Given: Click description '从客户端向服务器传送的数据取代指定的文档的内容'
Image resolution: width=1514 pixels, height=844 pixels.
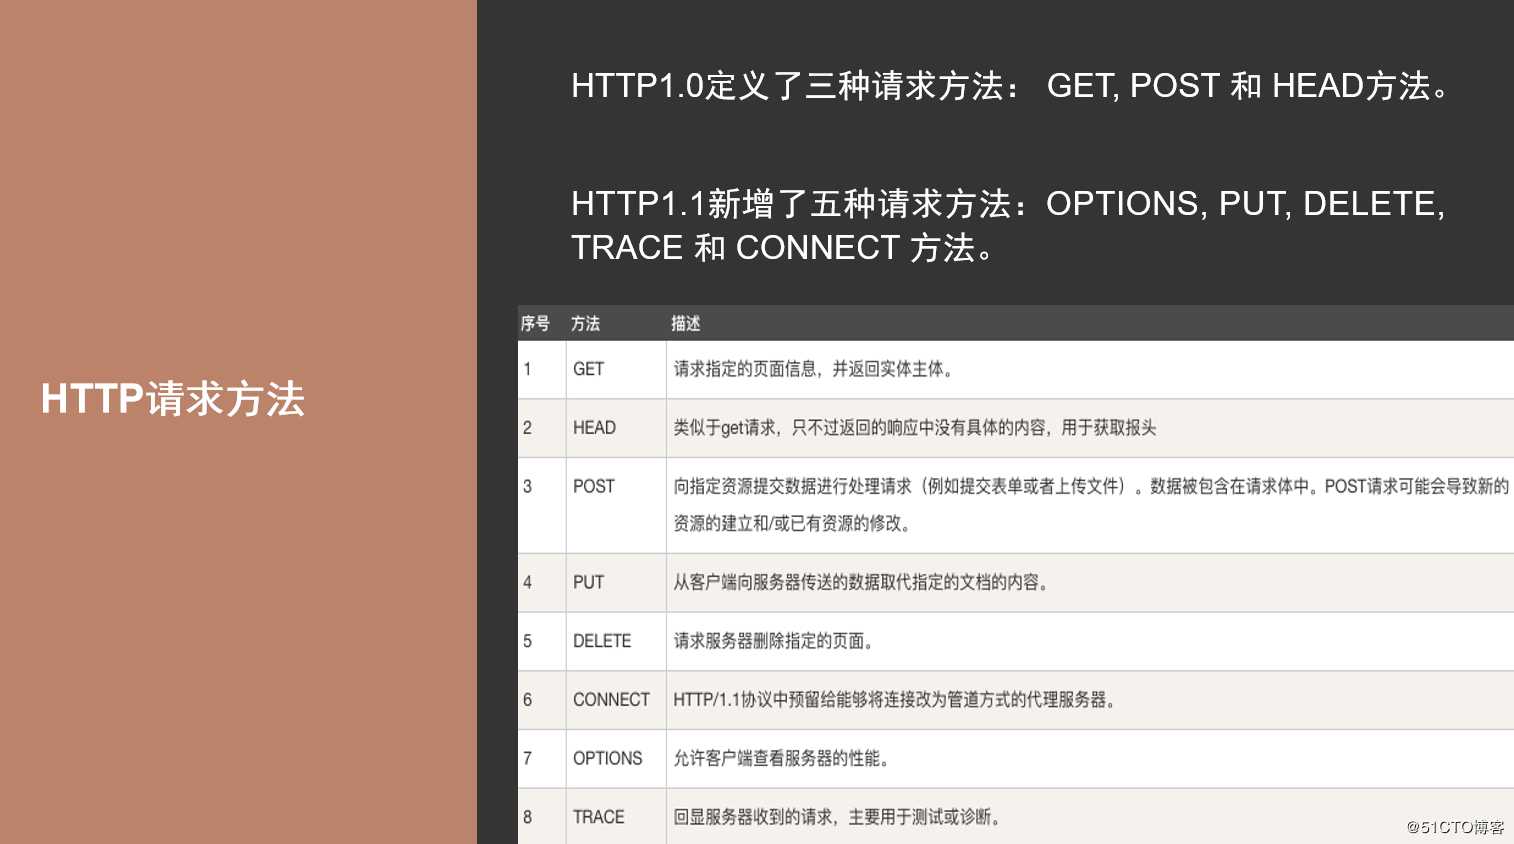Looking at the screenshot, I should point(862,582).
